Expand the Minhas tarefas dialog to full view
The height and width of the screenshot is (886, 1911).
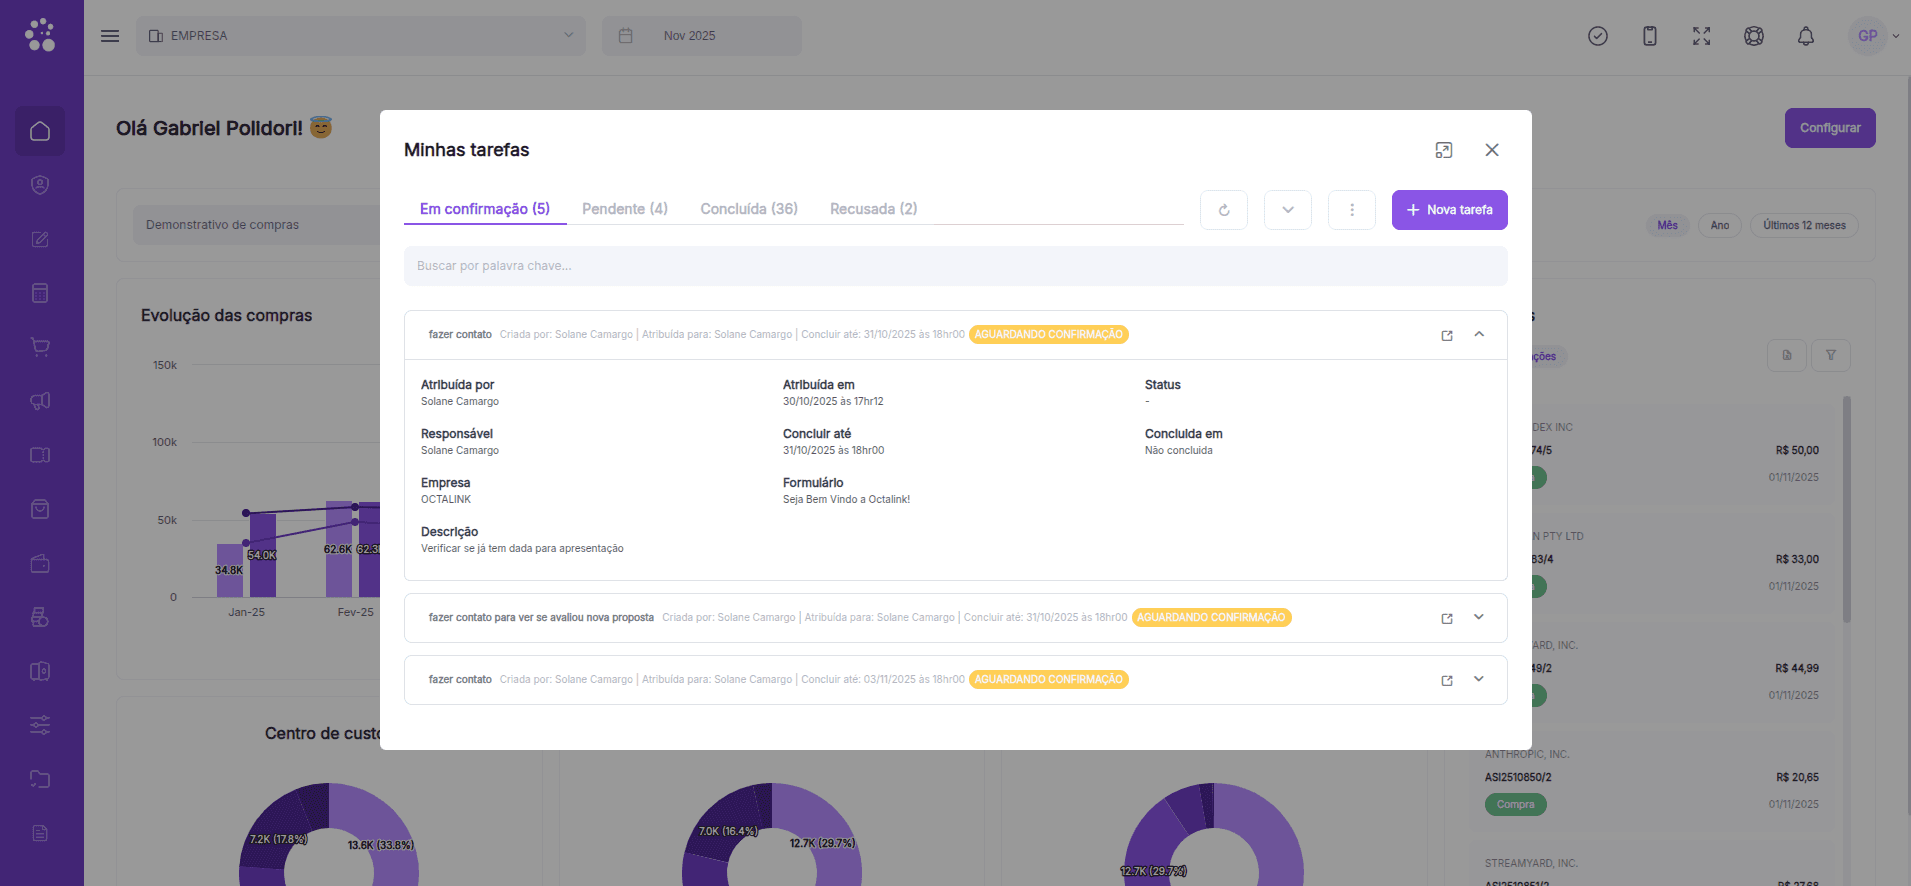(x=1444, y=150)
